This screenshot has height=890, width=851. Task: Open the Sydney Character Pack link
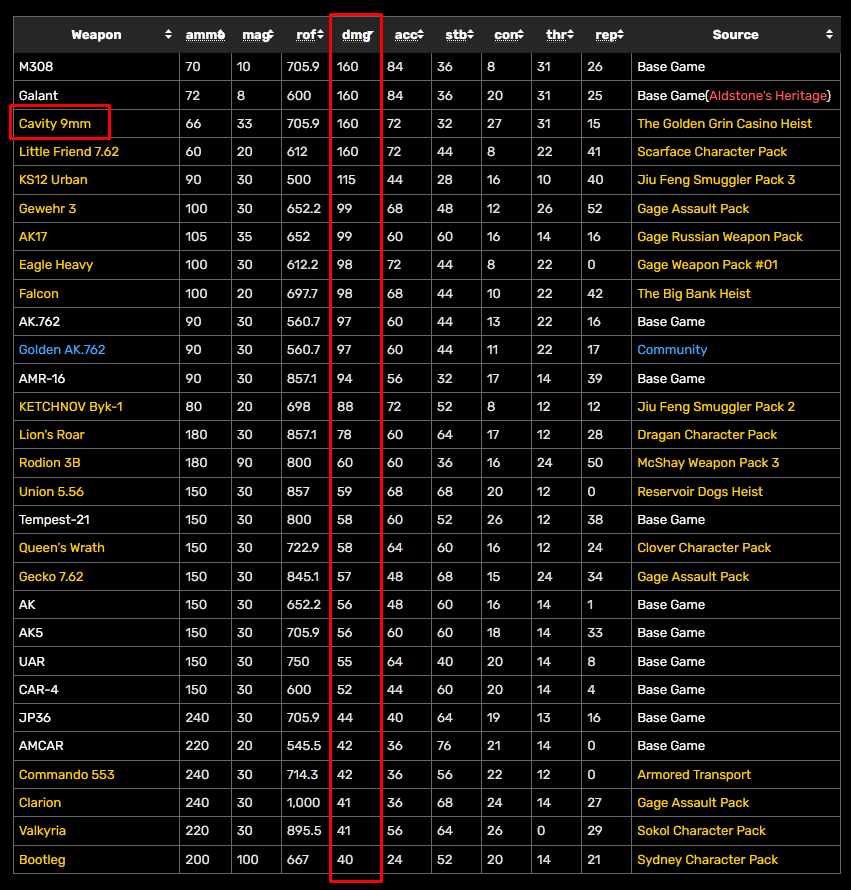[x=707, y=860]
